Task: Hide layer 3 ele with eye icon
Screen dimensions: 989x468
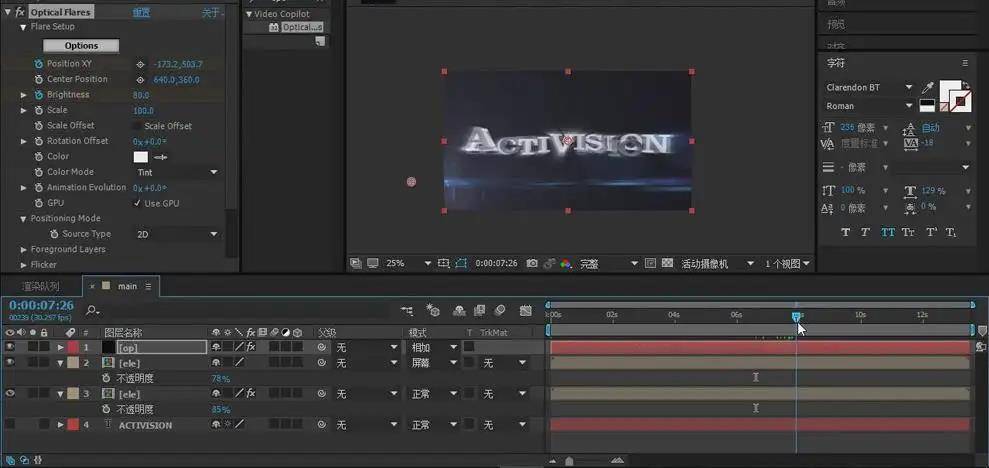Action: (x=9, y=393)
